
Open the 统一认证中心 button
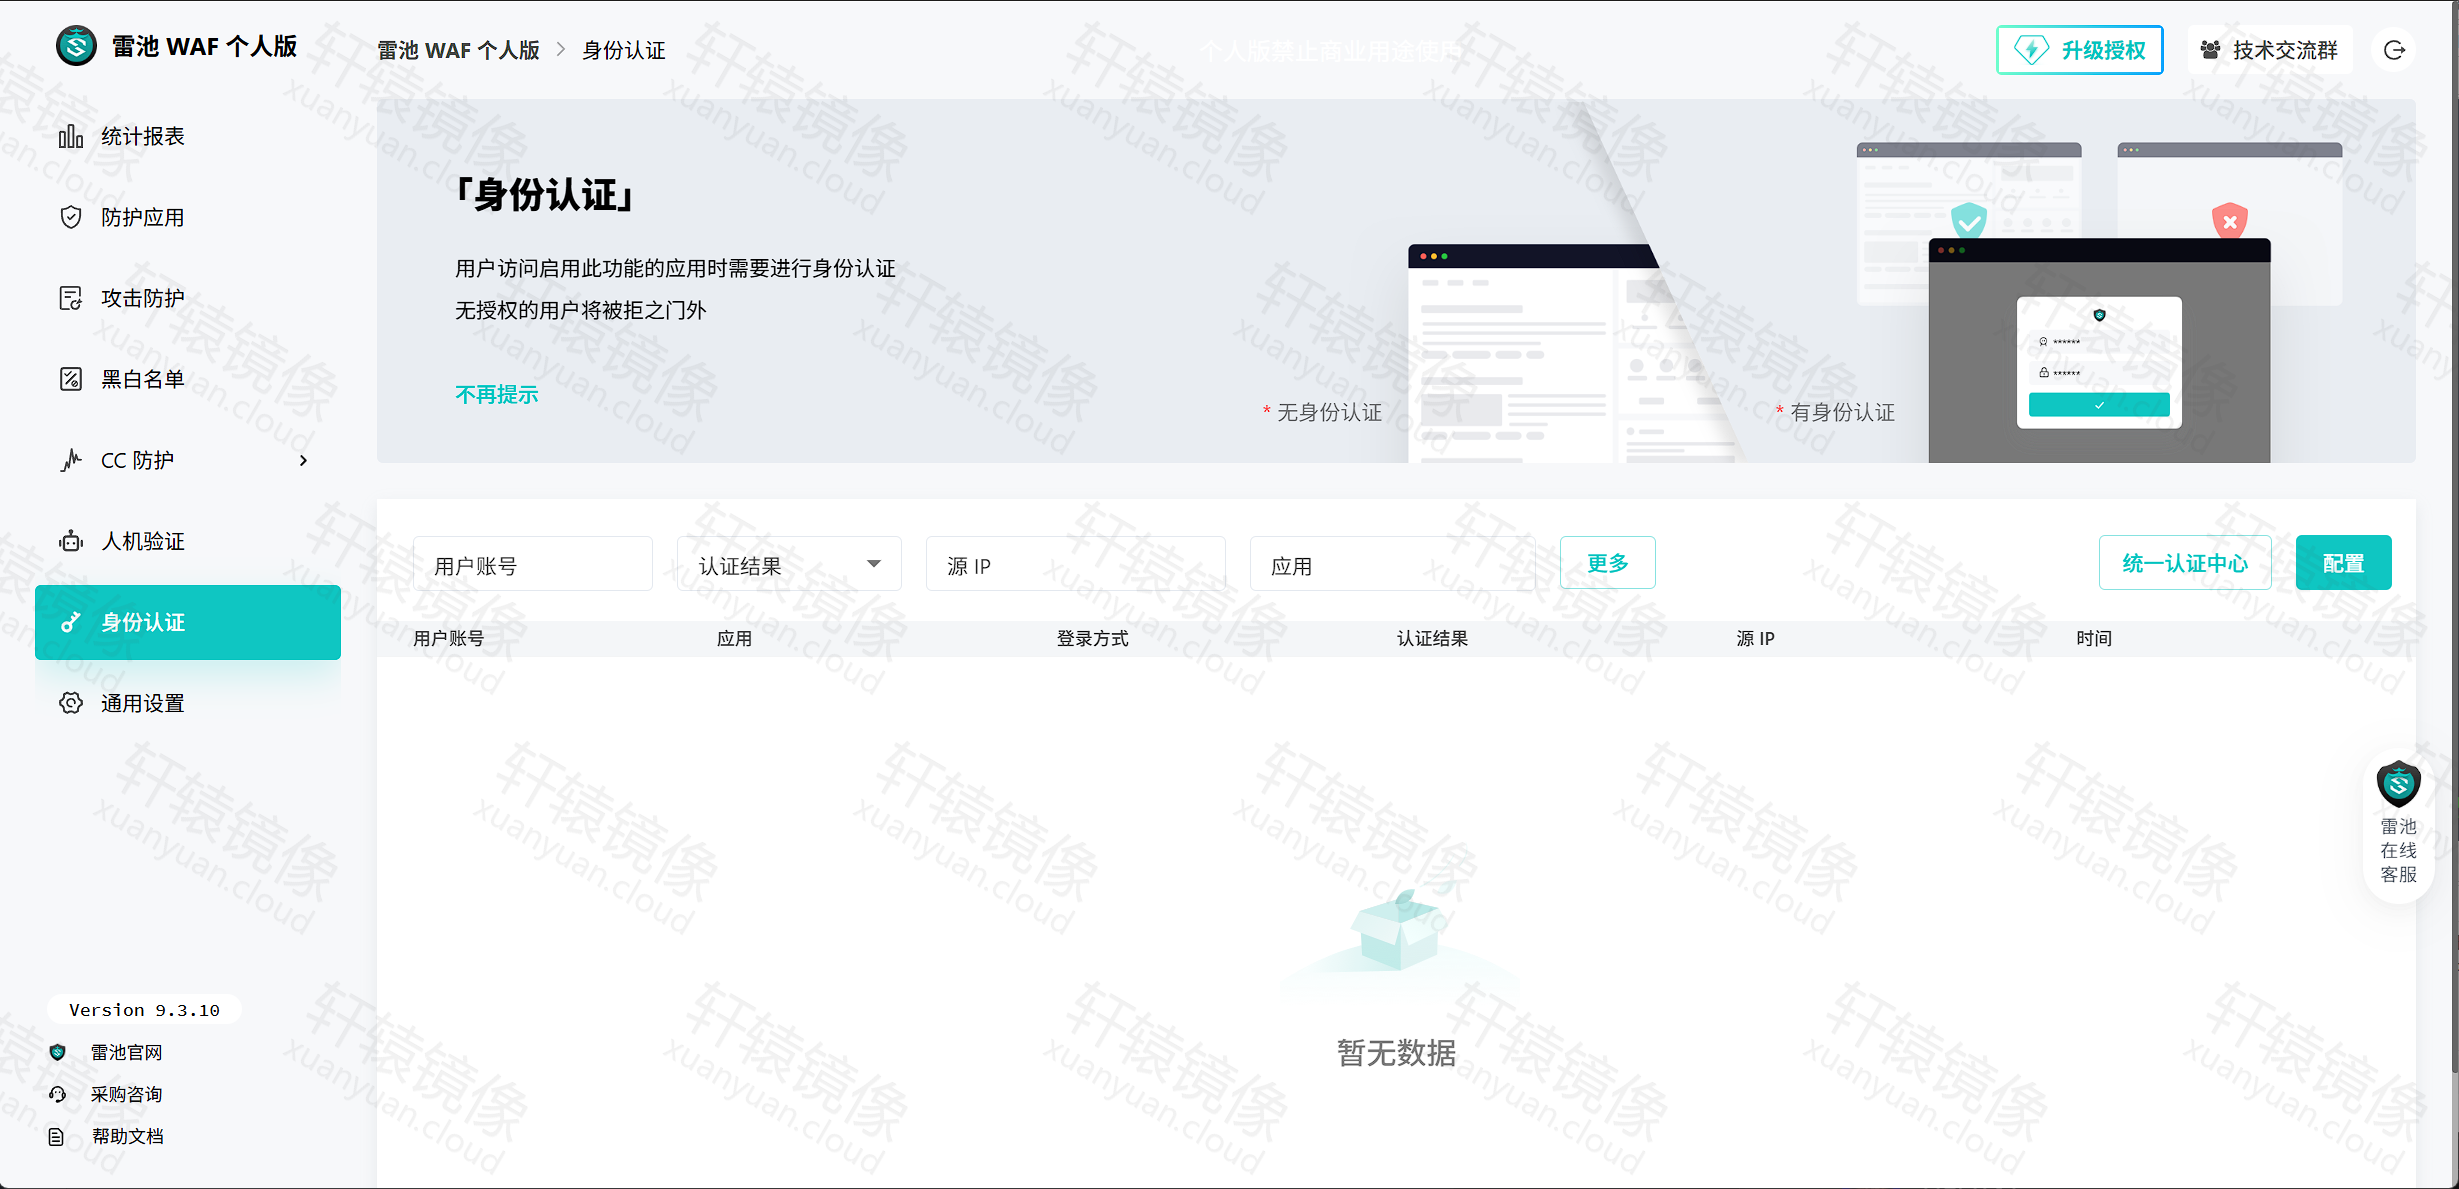2185,563
